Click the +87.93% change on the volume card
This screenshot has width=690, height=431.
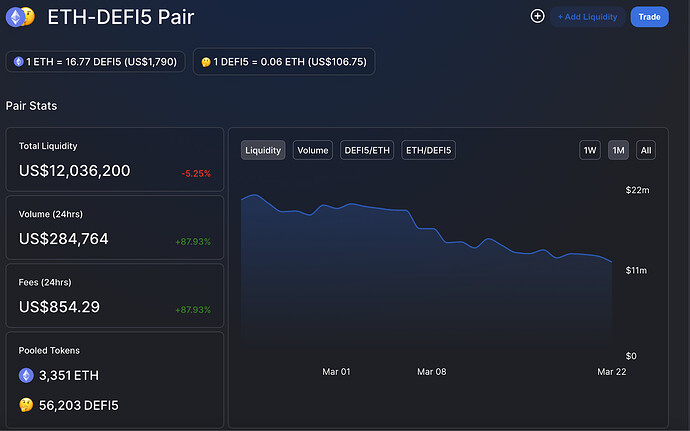193,242
